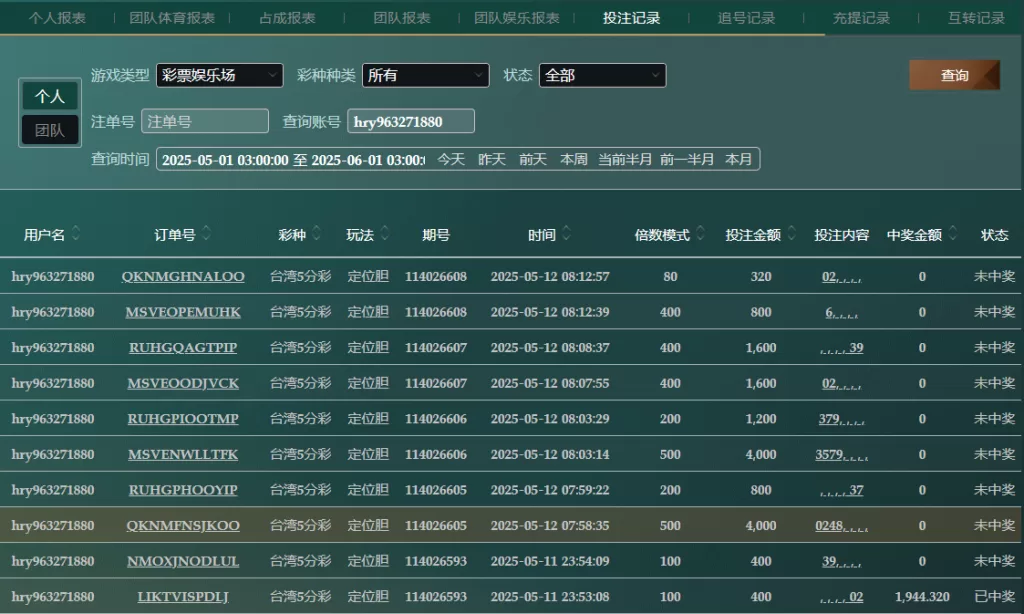Open the 状态 dropdown showing 全部

point(602,75)
